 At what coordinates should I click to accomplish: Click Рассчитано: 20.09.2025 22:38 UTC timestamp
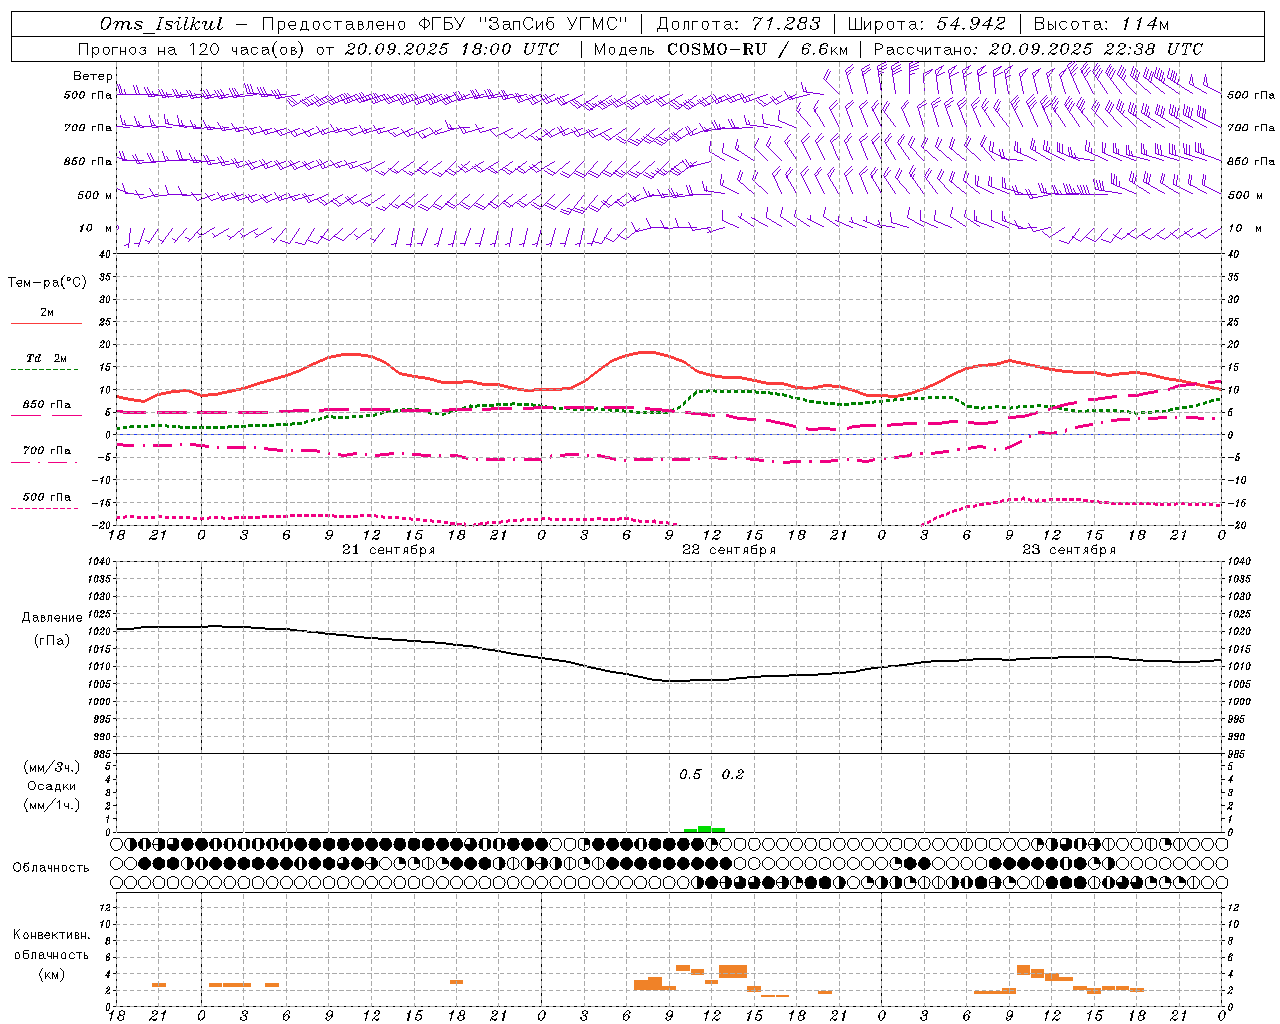pos(1038,49)
